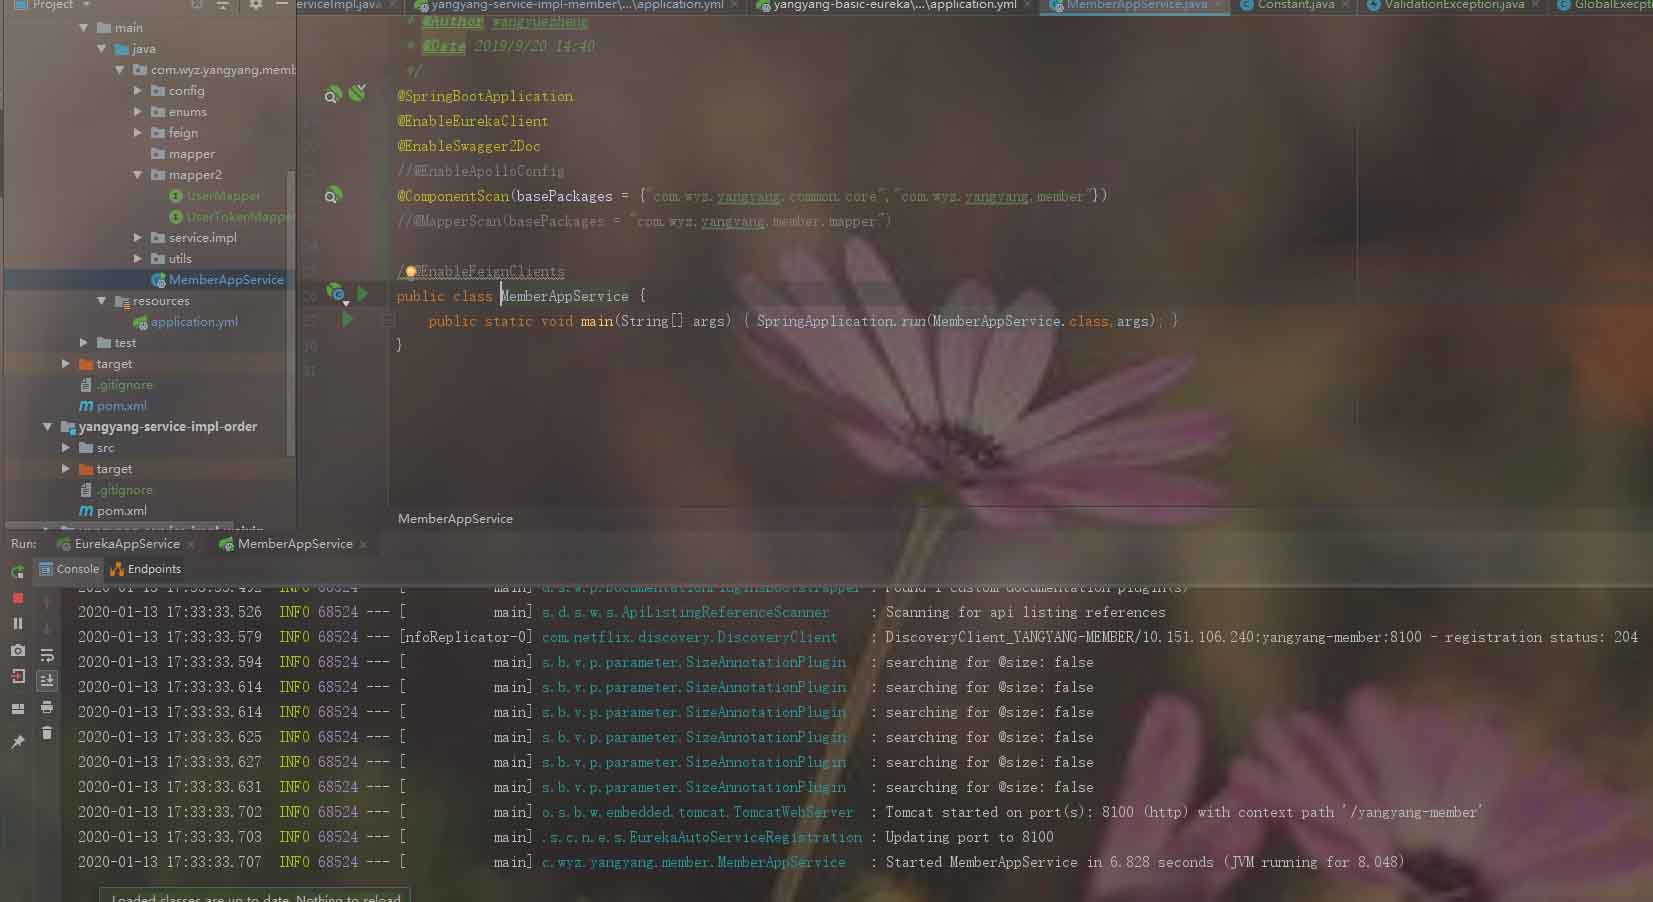Click the Spring bean search gutter icon beside @SpringBootApplication
The height and width of the screenshot is (902, 1653).
tap(332, 95)
